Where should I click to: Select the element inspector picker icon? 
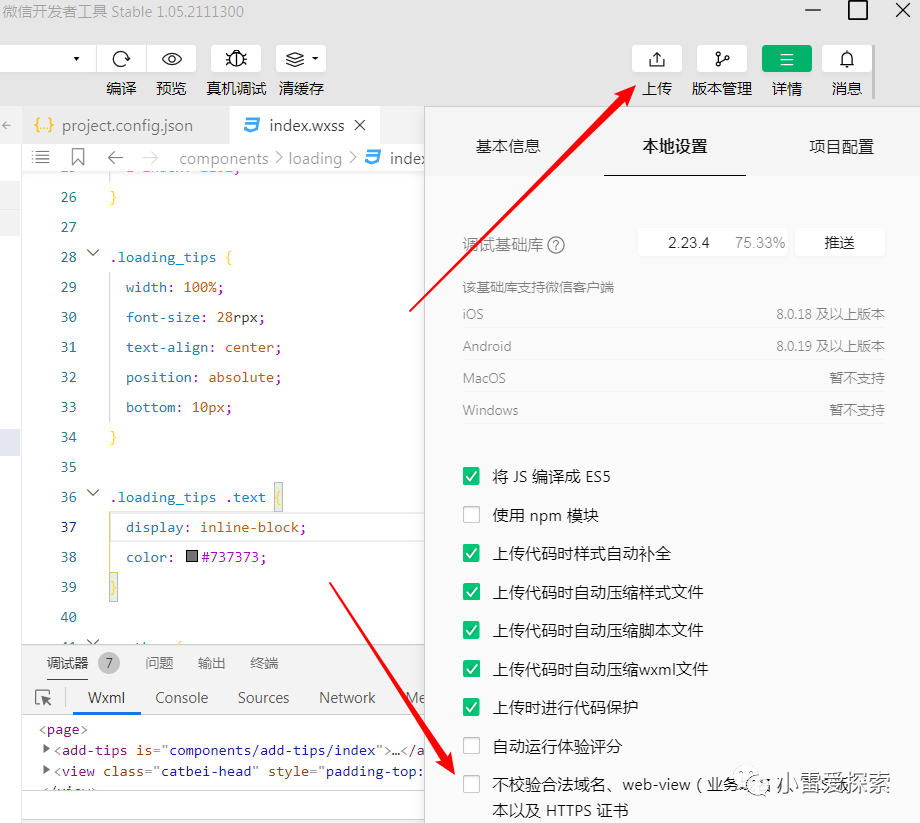click(x=43, y=698)
